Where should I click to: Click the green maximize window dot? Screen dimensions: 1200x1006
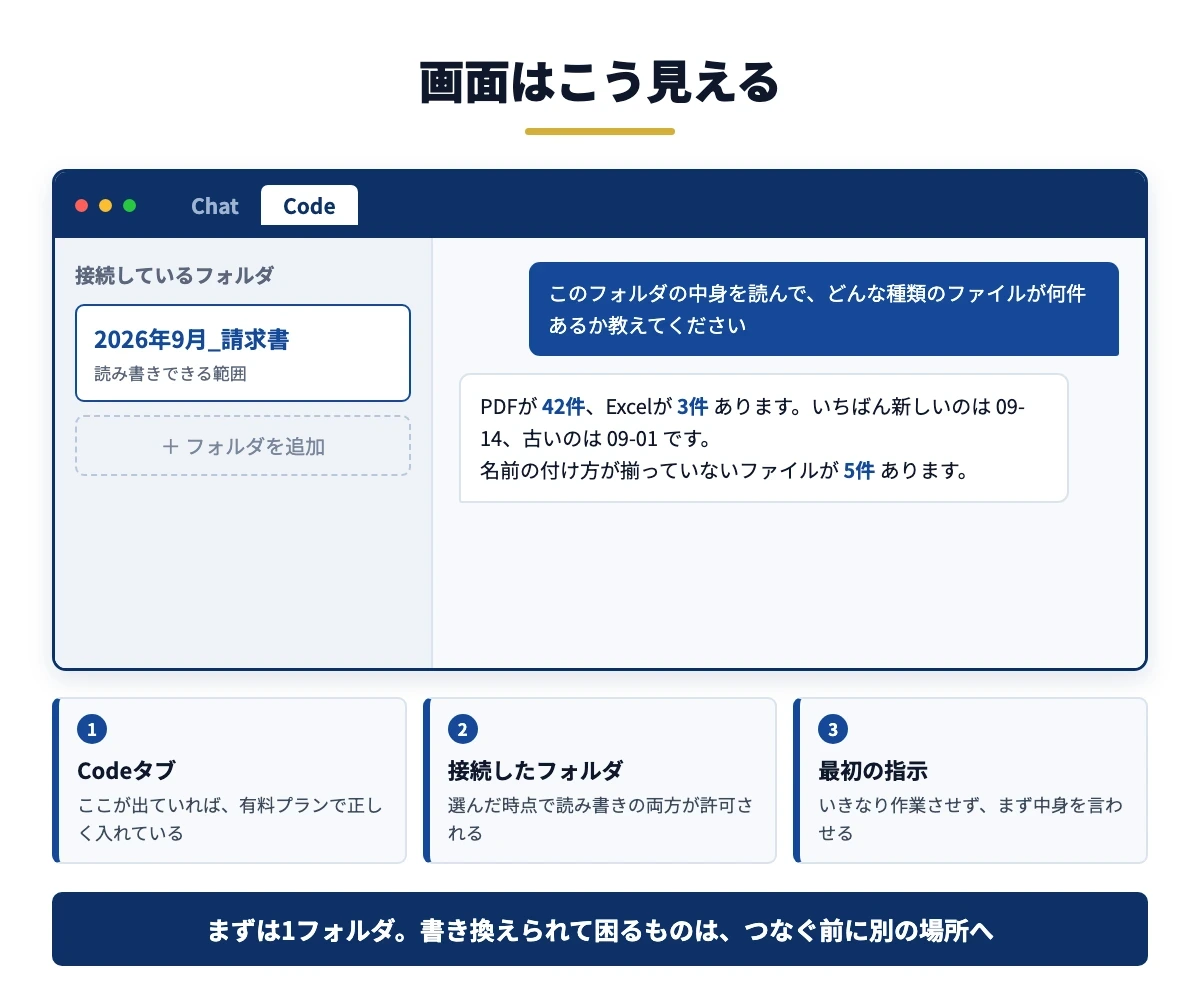(129, 206)
